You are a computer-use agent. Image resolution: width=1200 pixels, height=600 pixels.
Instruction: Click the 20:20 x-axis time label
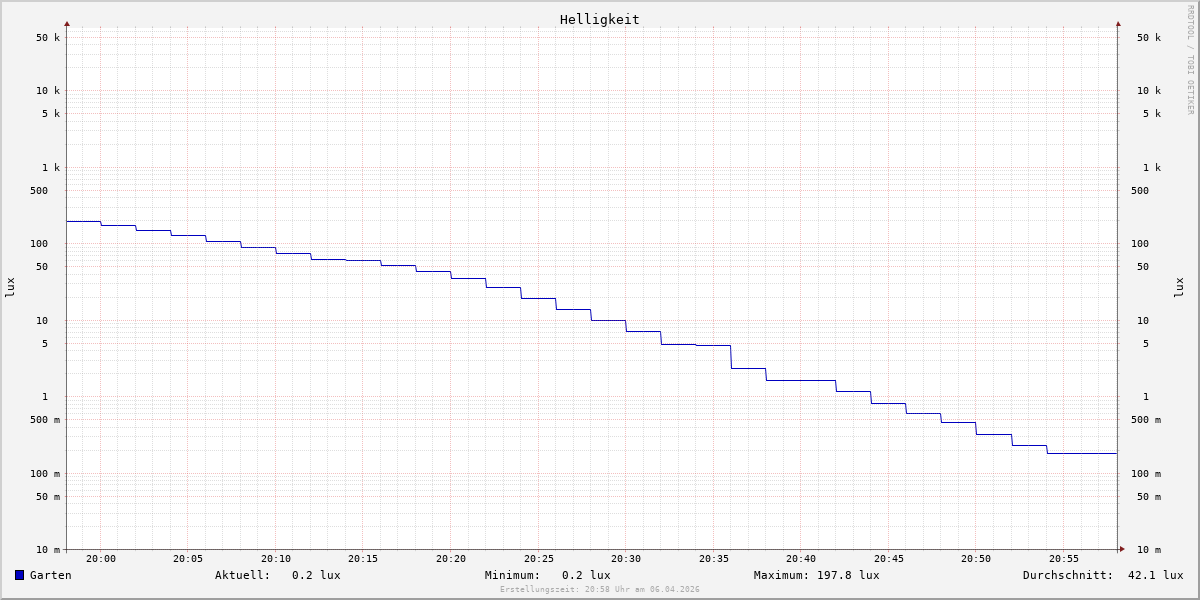tap(451, 559)
